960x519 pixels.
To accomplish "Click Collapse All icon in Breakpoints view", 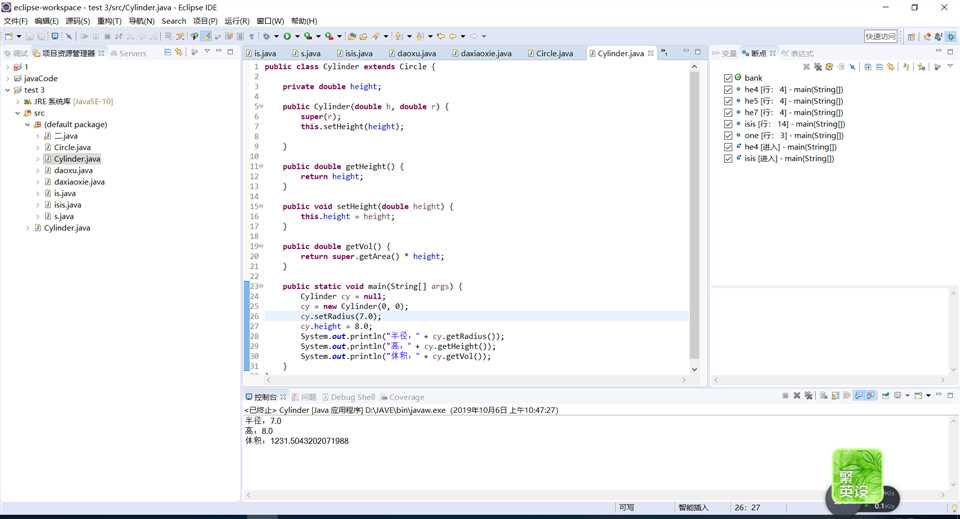I will [x=880, y=67].
